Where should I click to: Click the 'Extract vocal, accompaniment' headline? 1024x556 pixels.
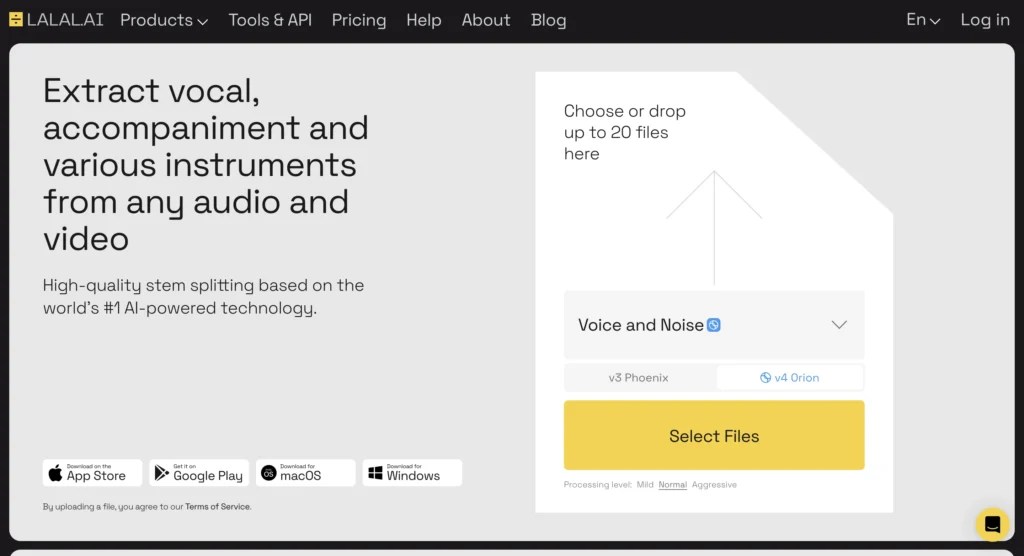tap(206, 165)
